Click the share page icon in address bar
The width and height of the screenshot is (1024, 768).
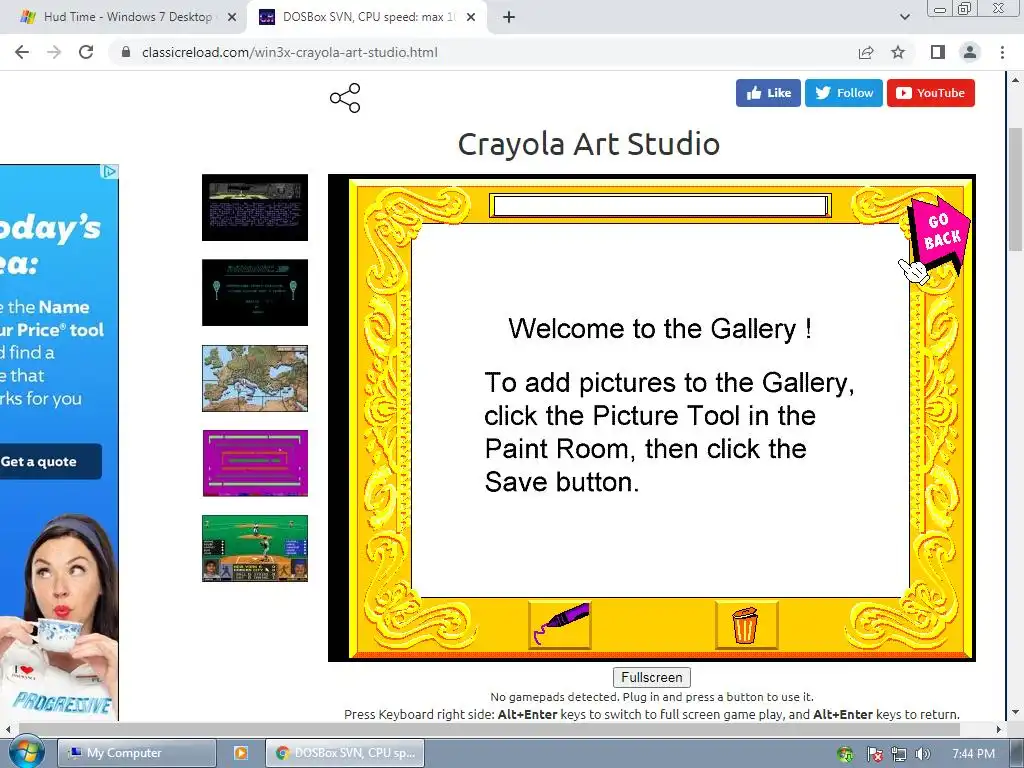click(866, 52)
